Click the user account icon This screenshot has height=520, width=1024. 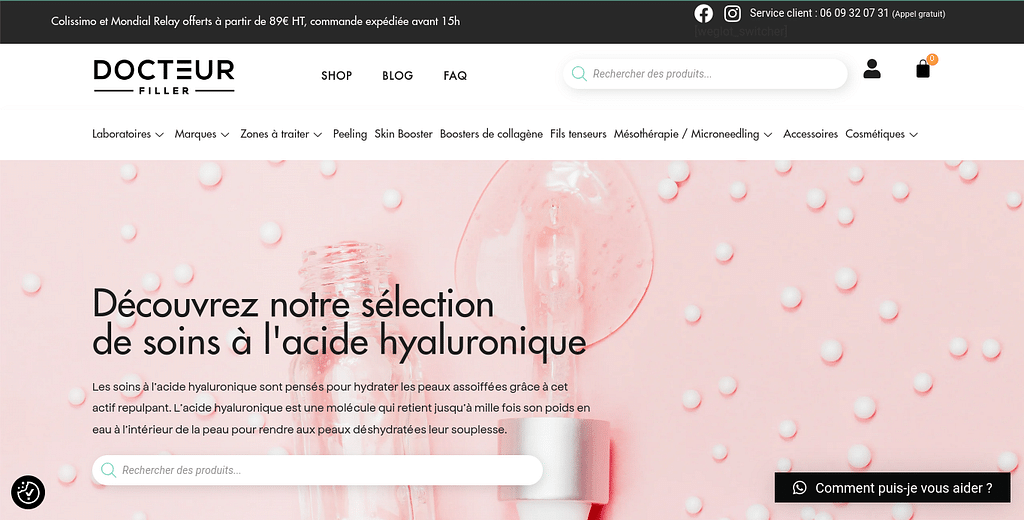pos(872,69)
